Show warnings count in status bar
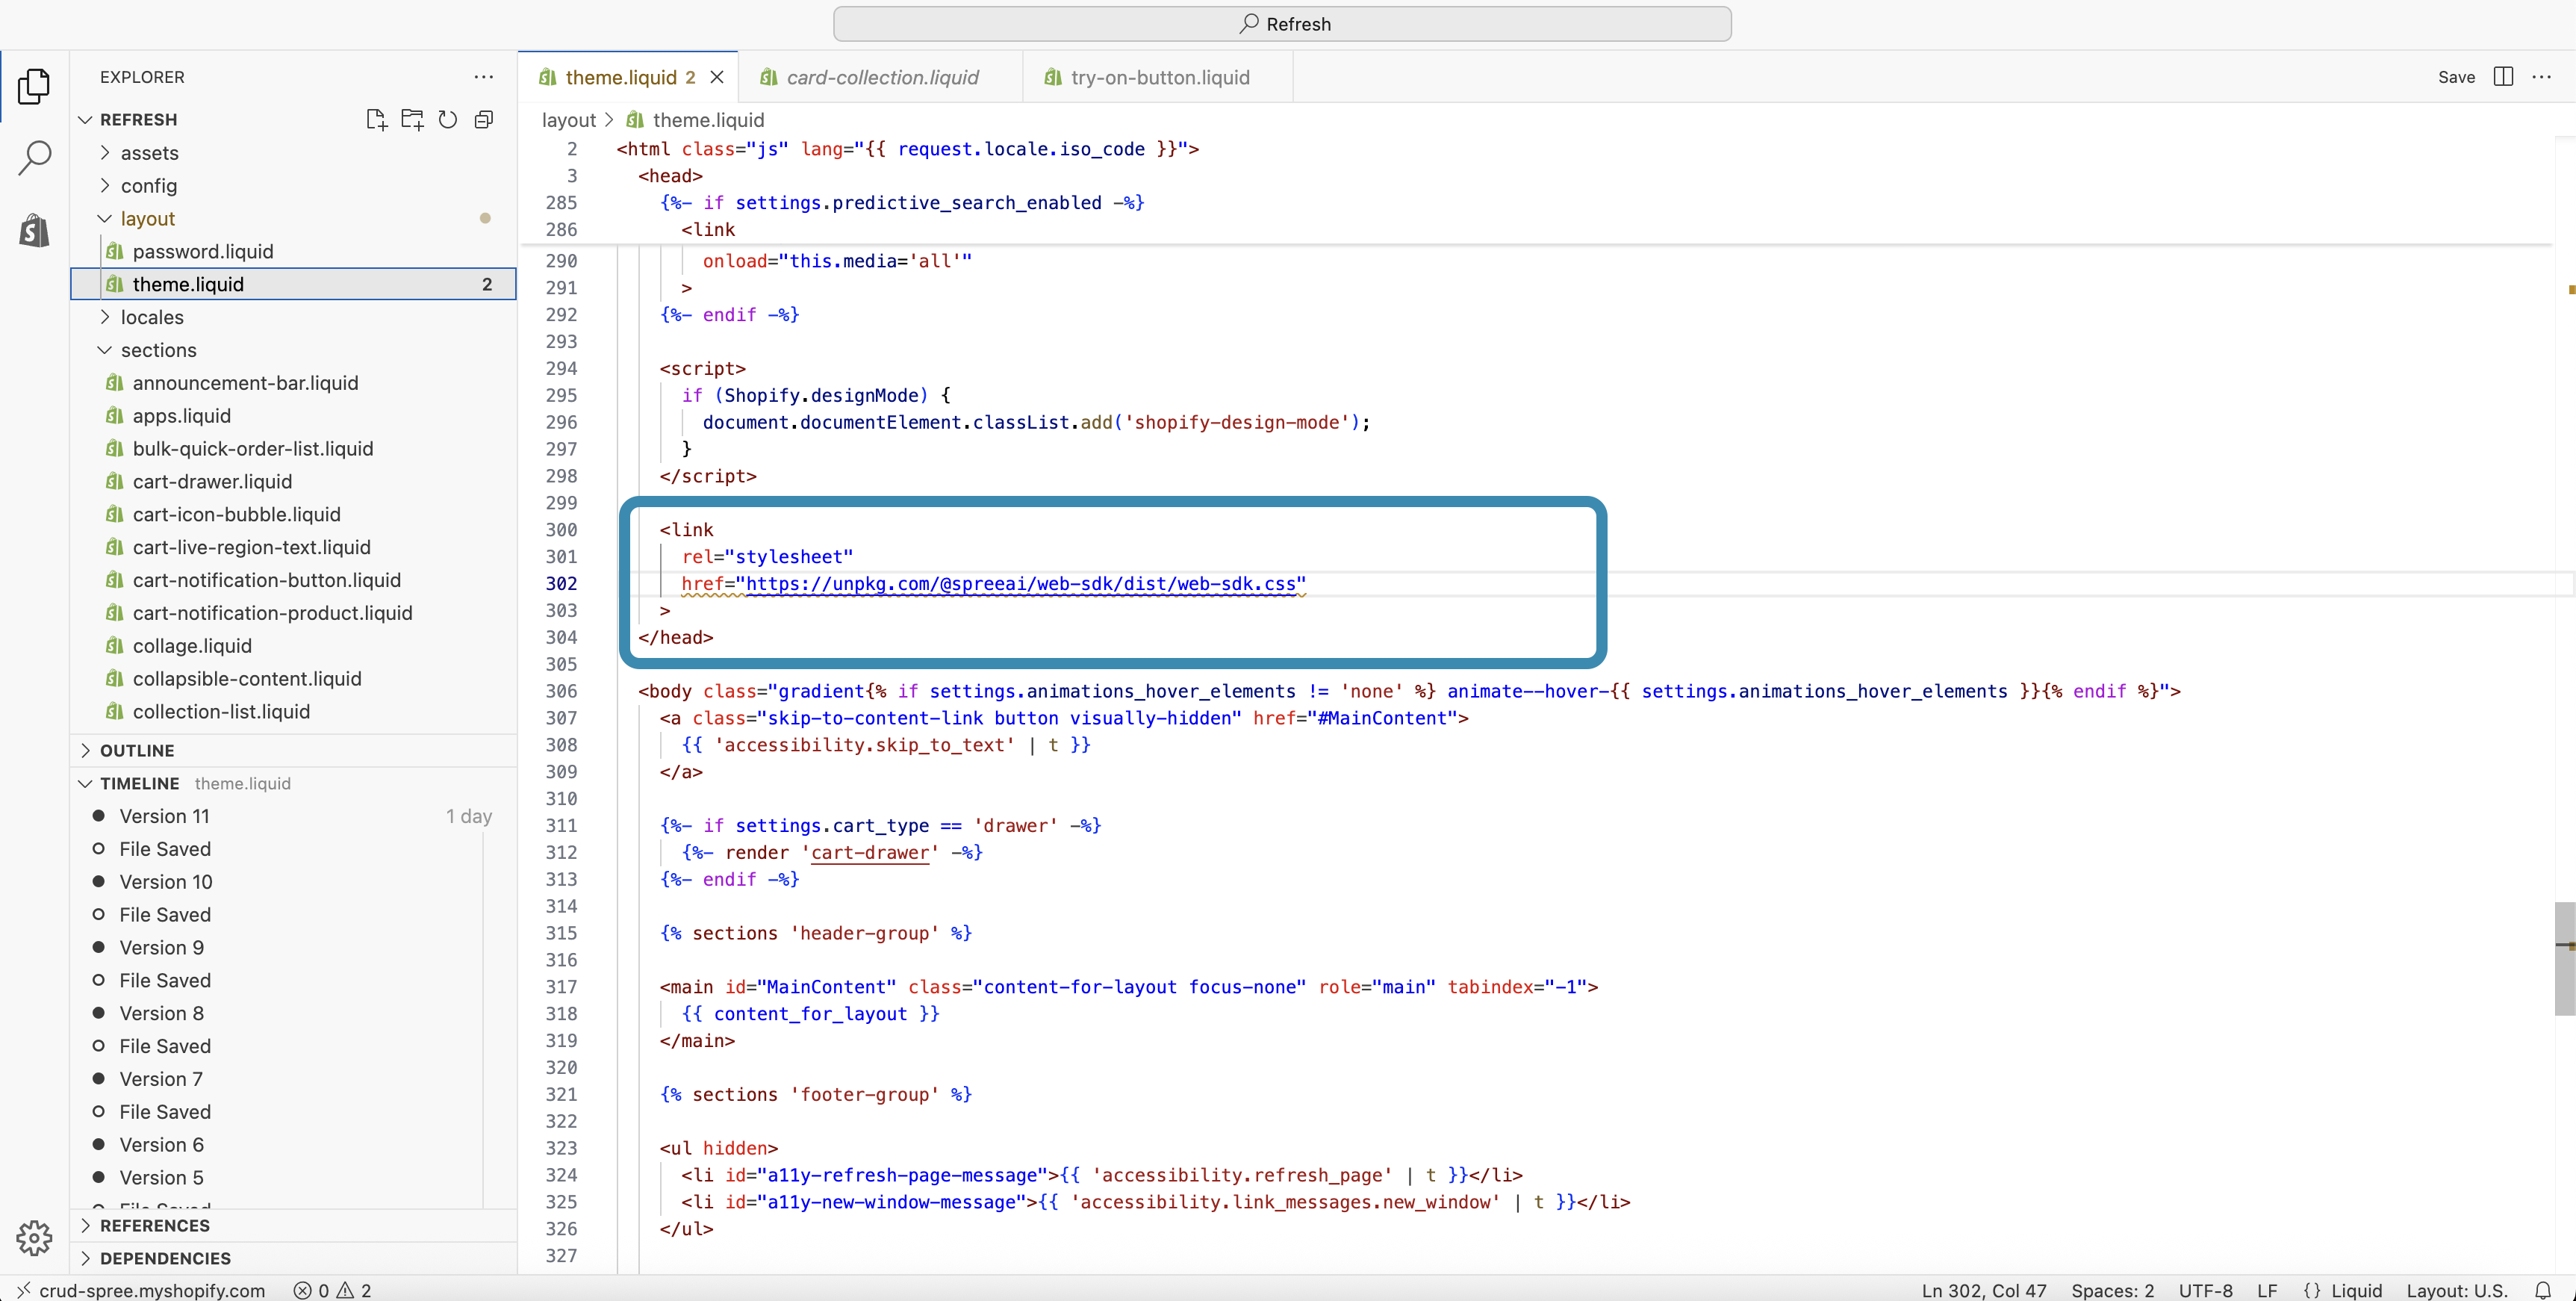Screen dimensions: 2576x1301 [354, 1290]
